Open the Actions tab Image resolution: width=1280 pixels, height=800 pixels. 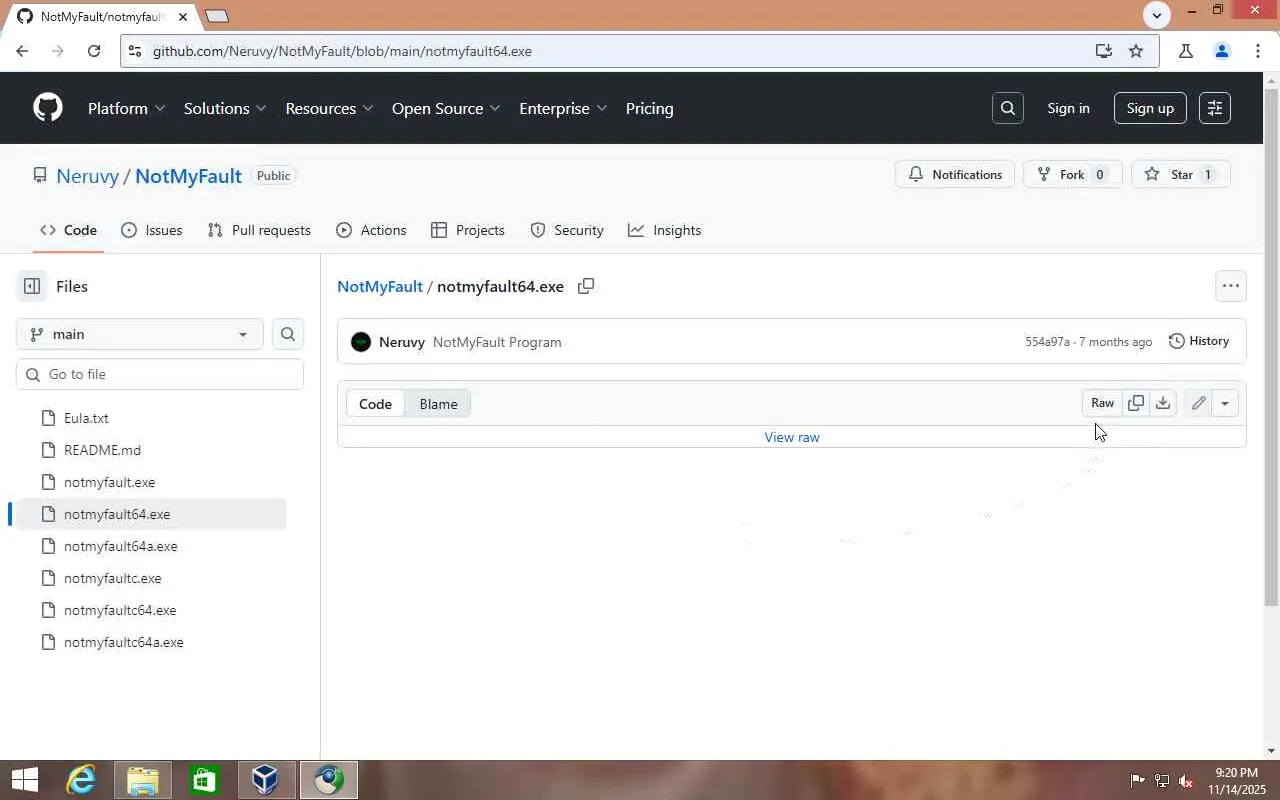371,230
